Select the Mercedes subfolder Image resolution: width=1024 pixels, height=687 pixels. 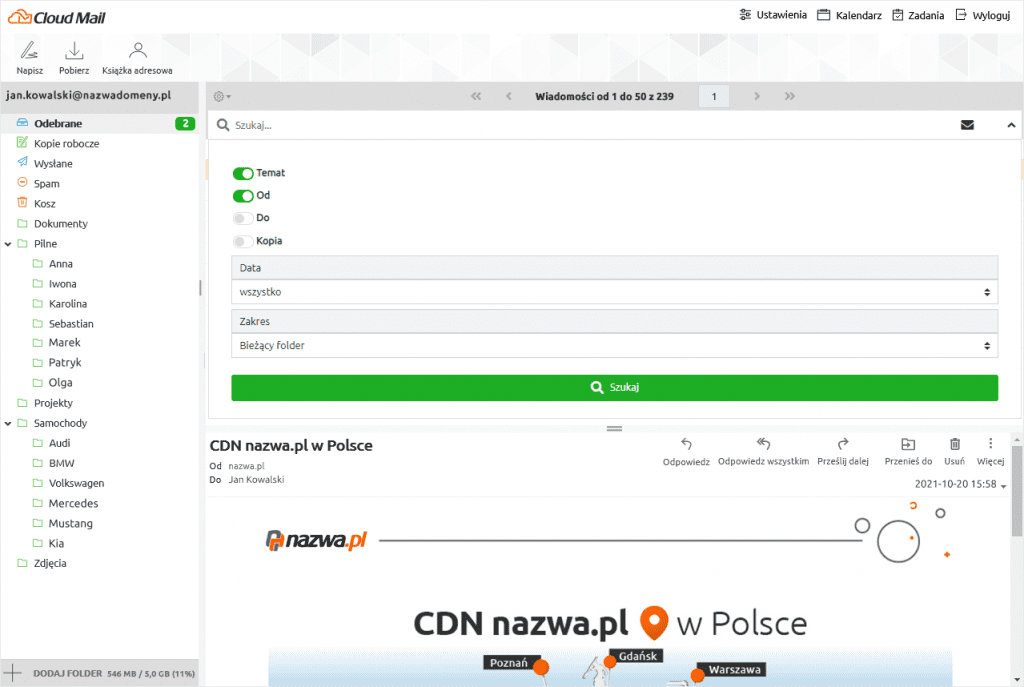tap(73, 503)
